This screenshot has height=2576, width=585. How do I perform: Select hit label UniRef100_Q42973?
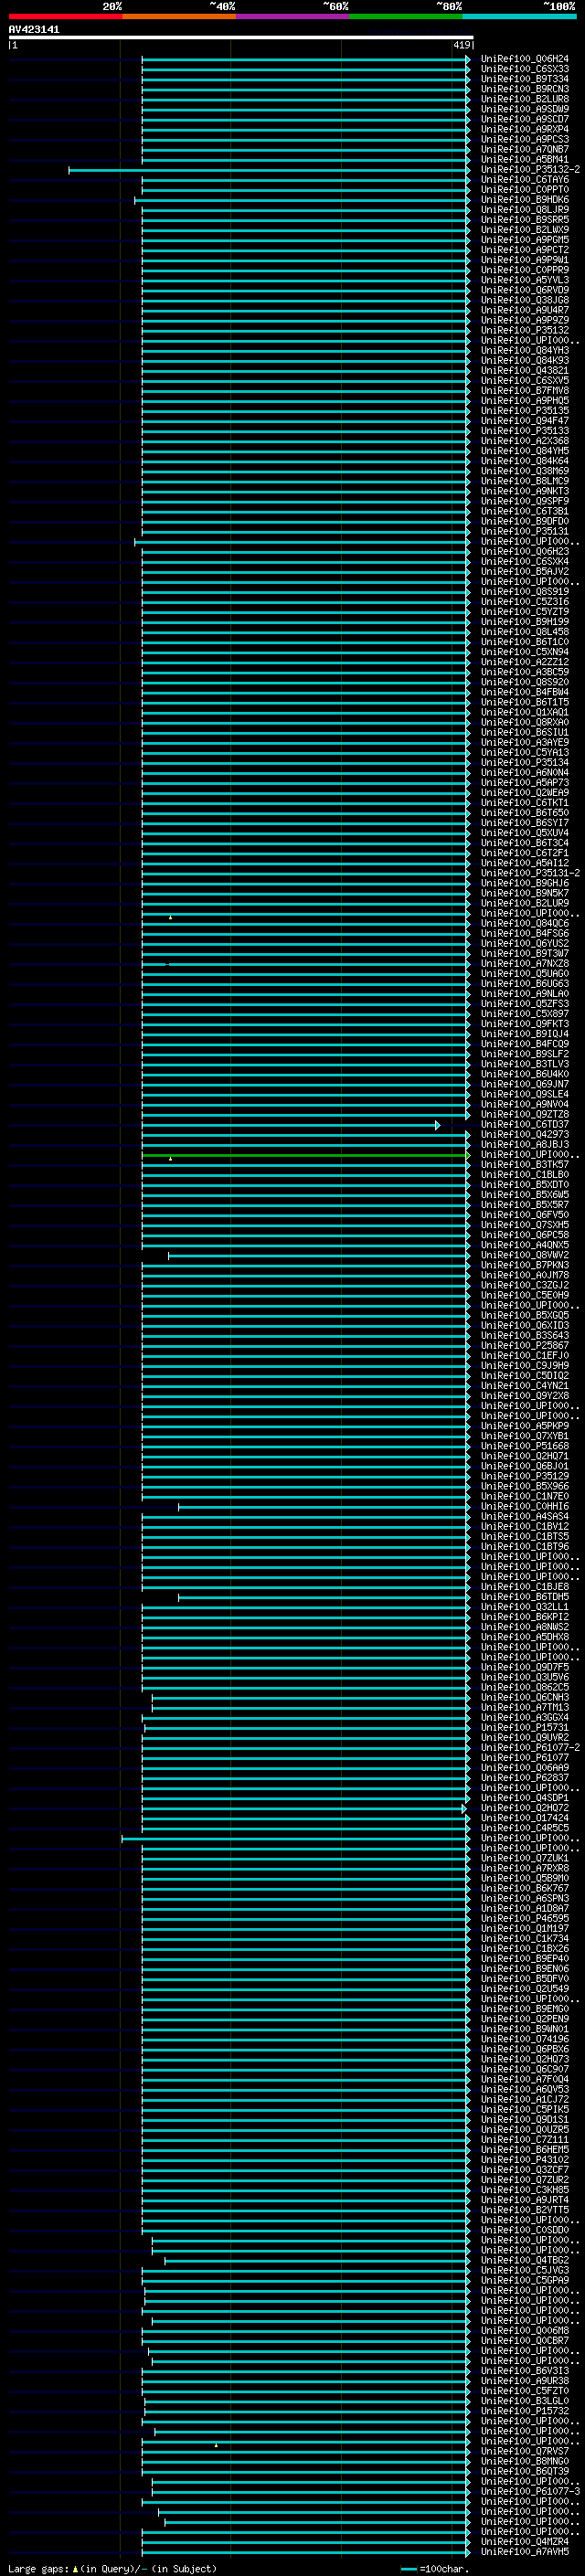pos(525,1135)
